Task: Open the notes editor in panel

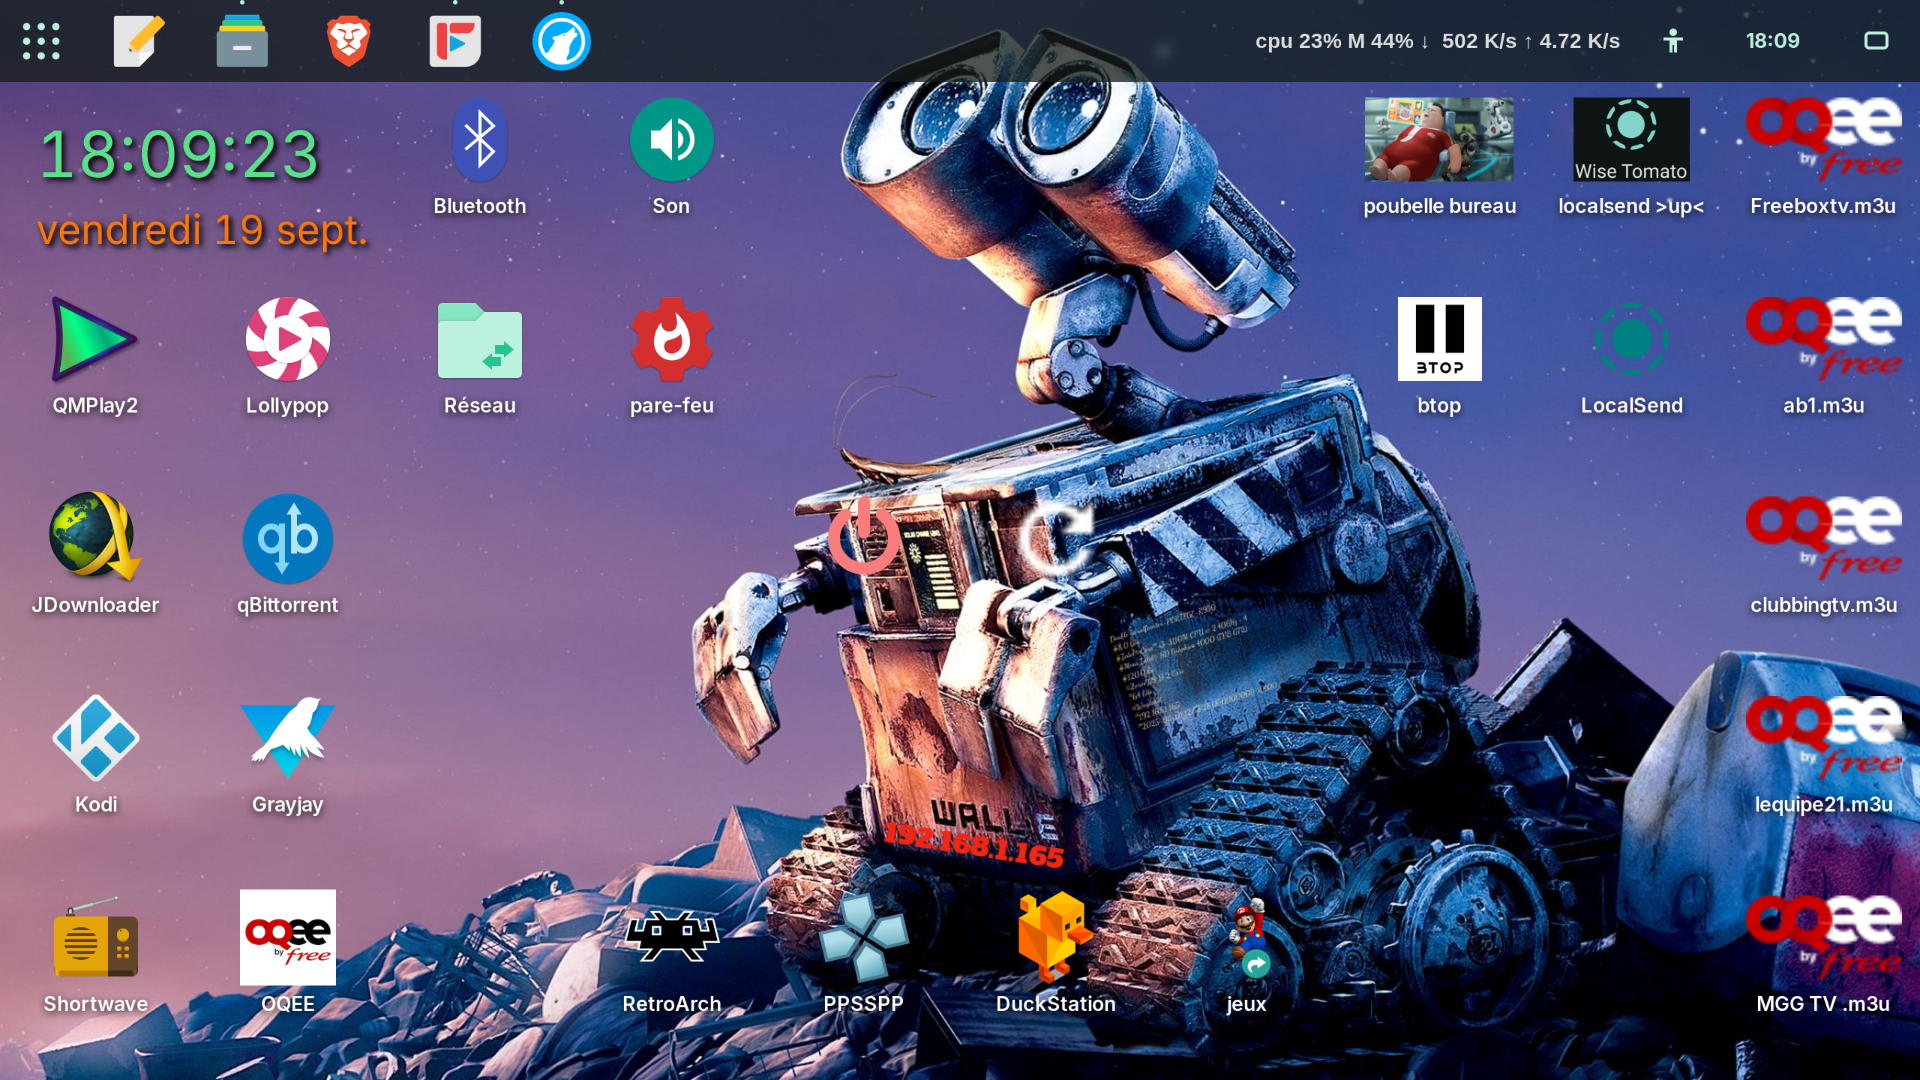Action: coord(138,41)
